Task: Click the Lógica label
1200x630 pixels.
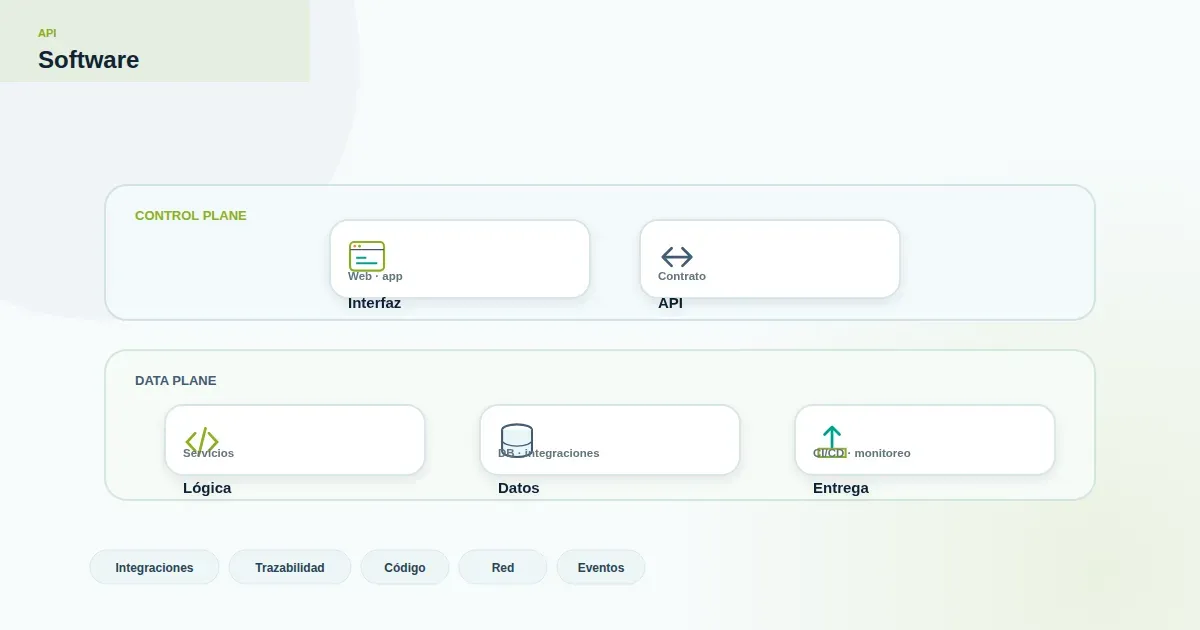Action: [207, 488]
